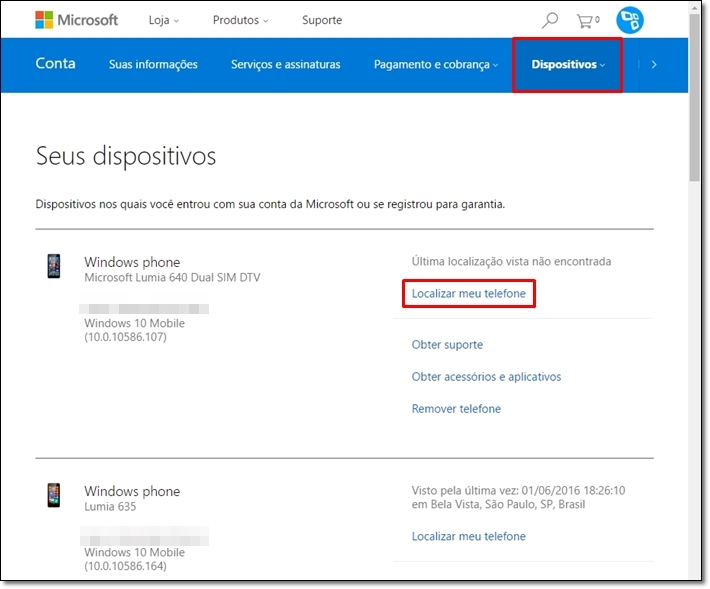Click the scrollbar up arrow

(x=695, y=7)
